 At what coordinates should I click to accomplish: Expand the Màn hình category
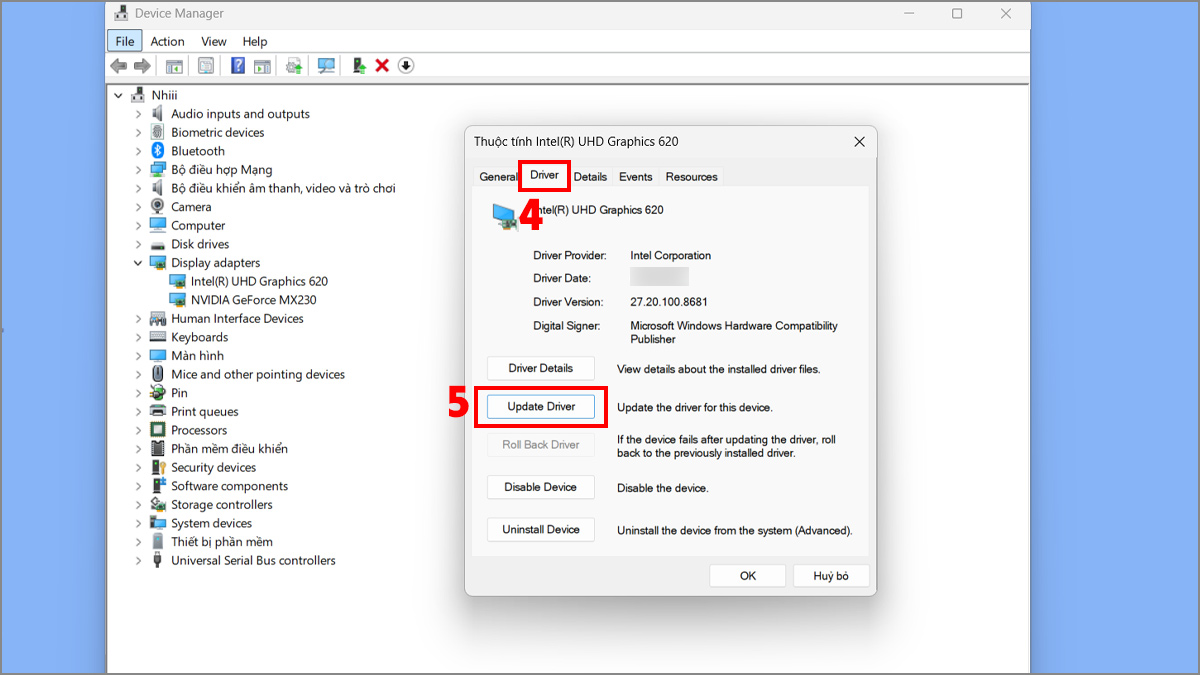point(139,356)
